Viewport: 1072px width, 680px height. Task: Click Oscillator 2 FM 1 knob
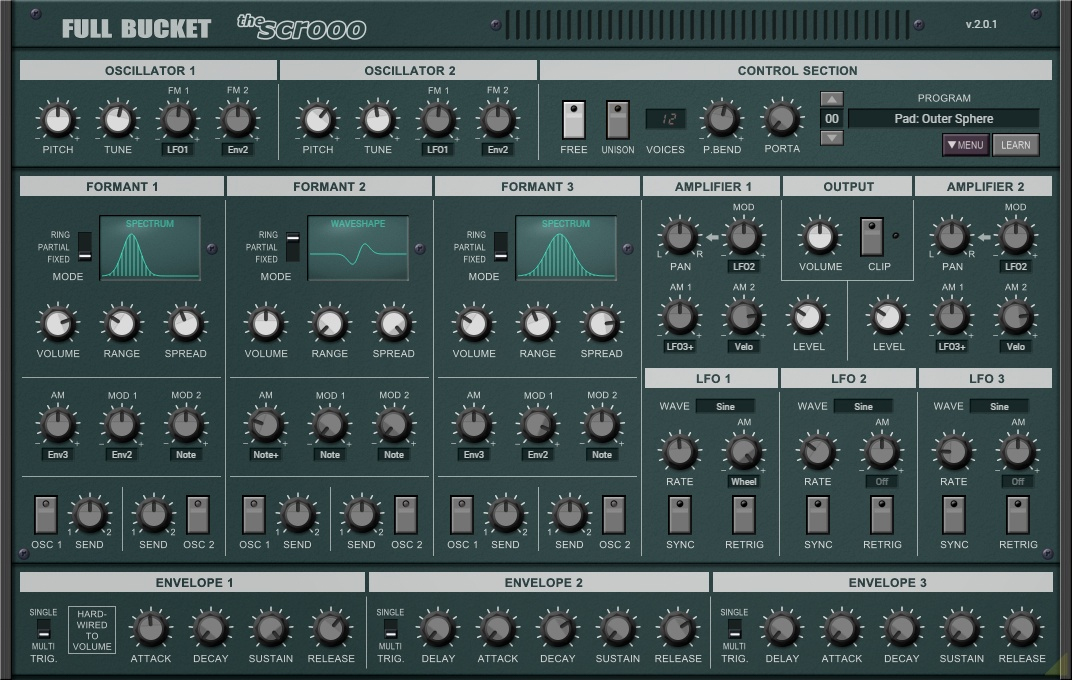pos(438,120)
